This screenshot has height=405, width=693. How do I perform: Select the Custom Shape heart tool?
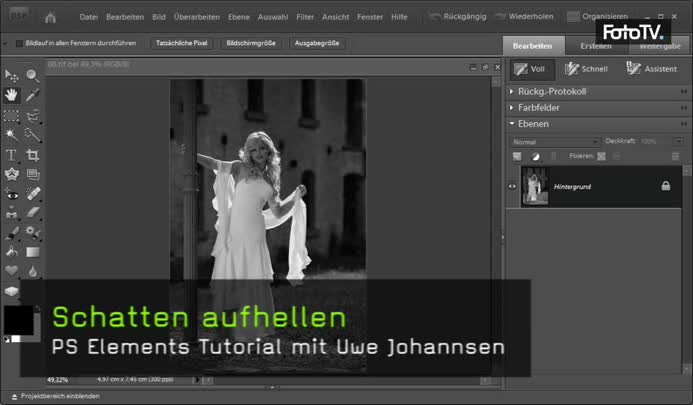tap(11, 271)
